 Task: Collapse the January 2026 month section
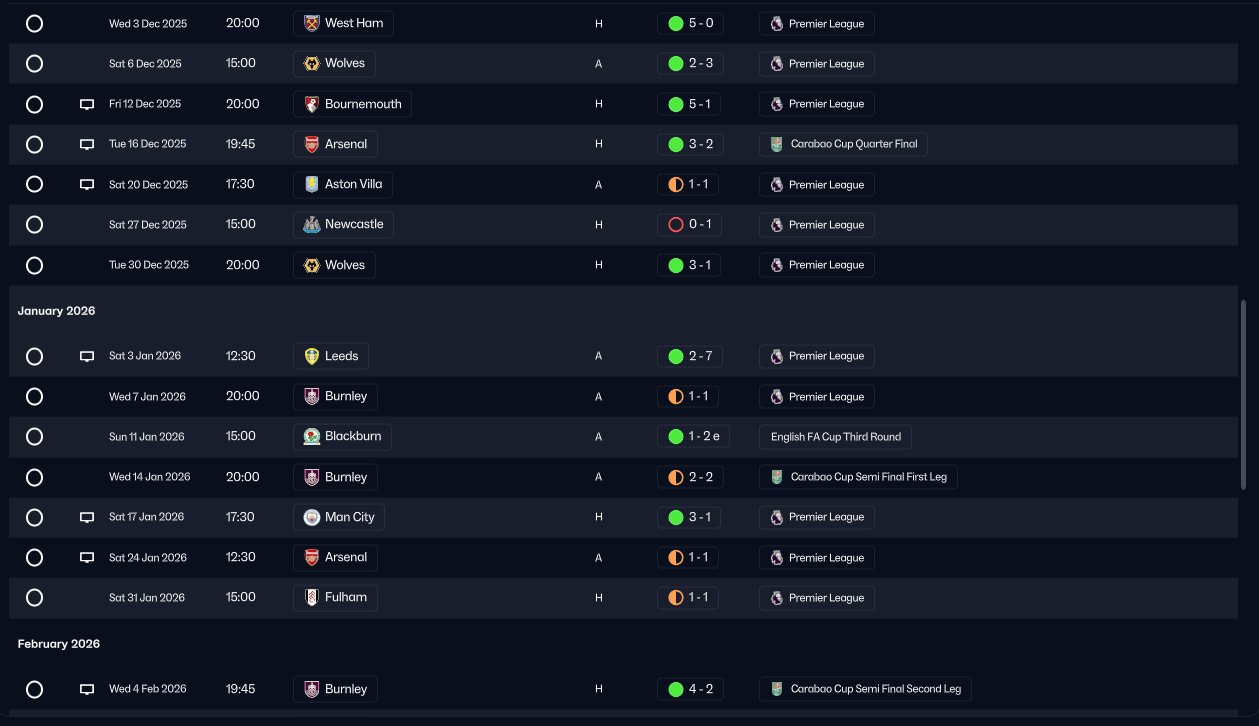(x=56, y=311)
